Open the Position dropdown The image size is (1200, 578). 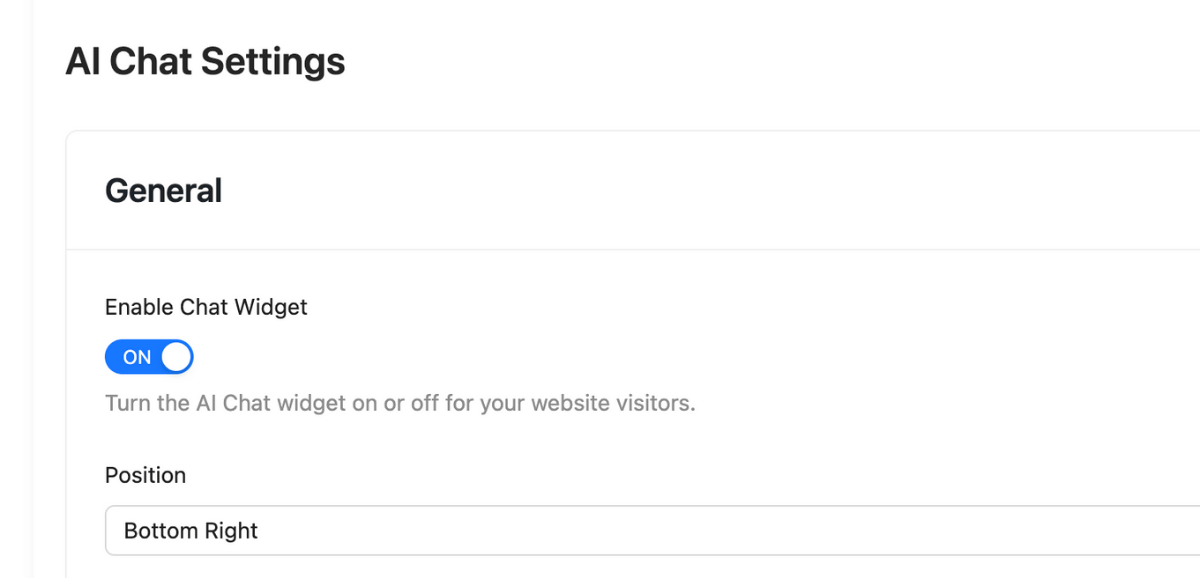pos(652,530)
